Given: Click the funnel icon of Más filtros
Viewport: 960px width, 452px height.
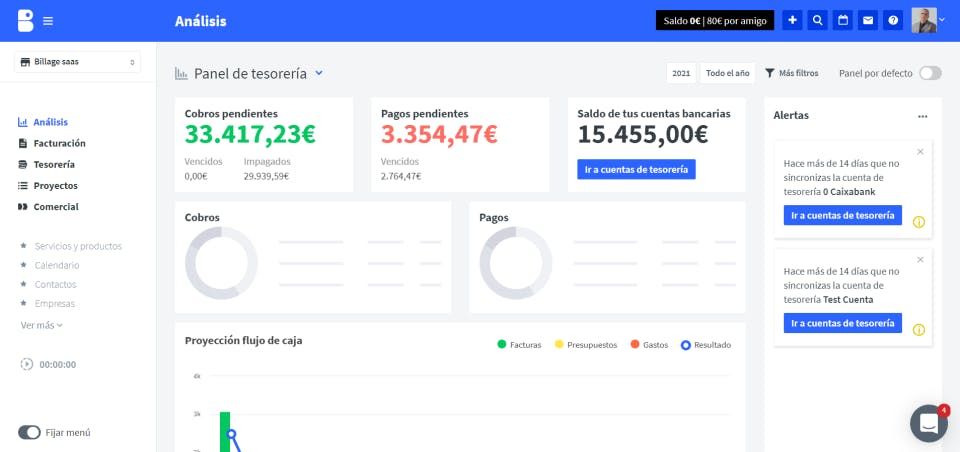Looking at the screenshot, I should tap(770, 73).
